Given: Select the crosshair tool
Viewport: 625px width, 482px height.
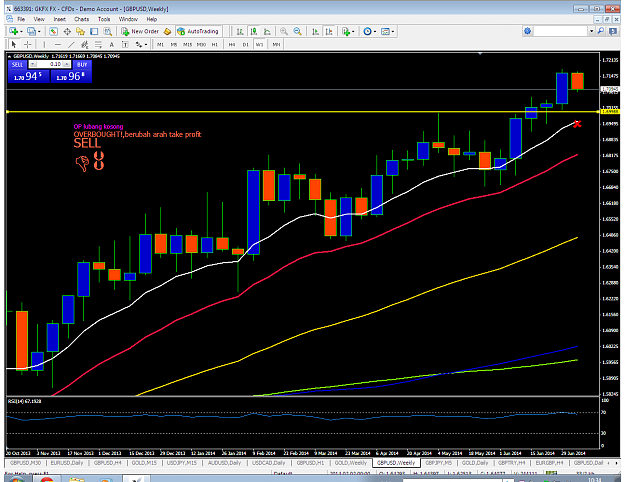Looking at the screenshot, I should pos(27,44).
